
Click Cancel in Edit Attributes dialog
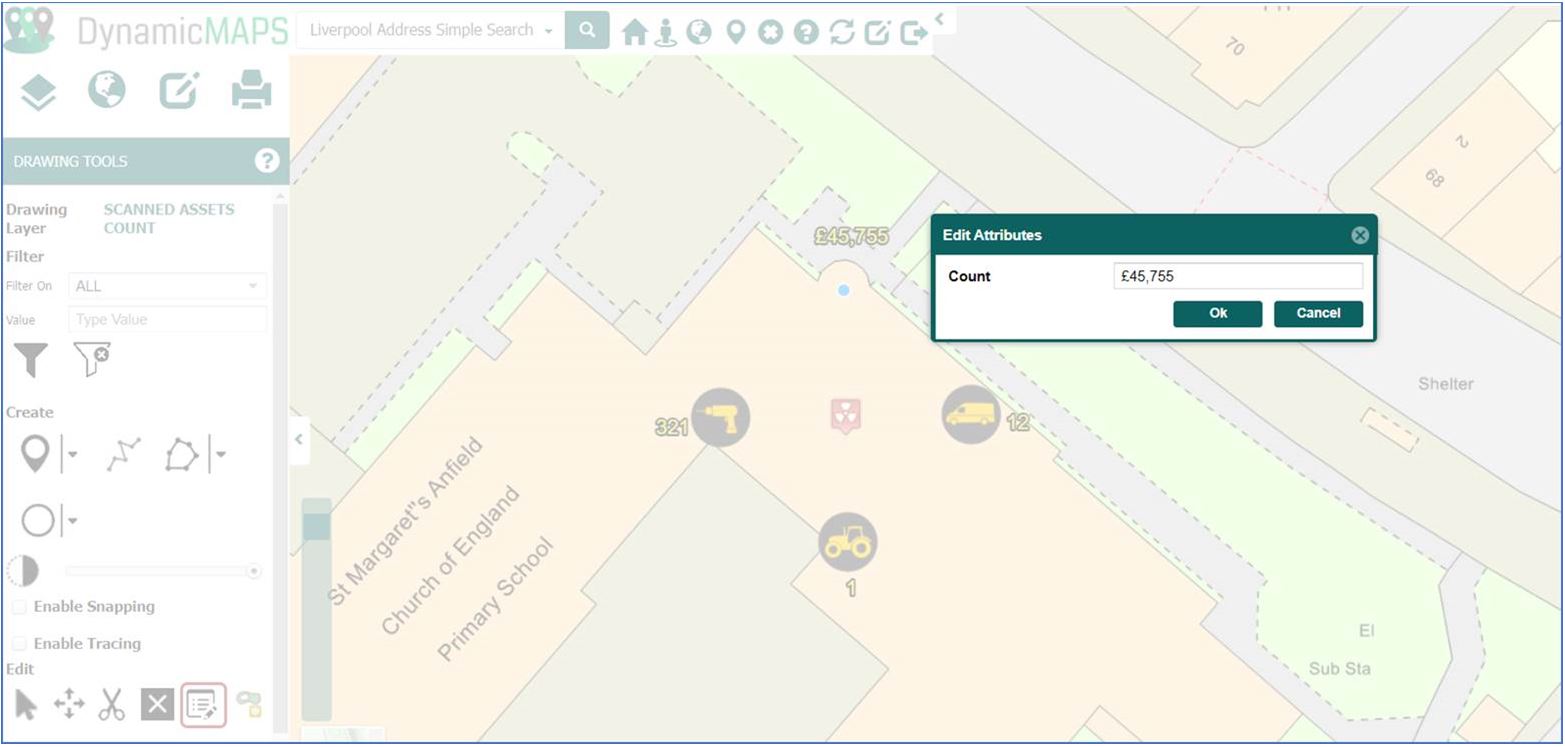tap(1318, 314)
